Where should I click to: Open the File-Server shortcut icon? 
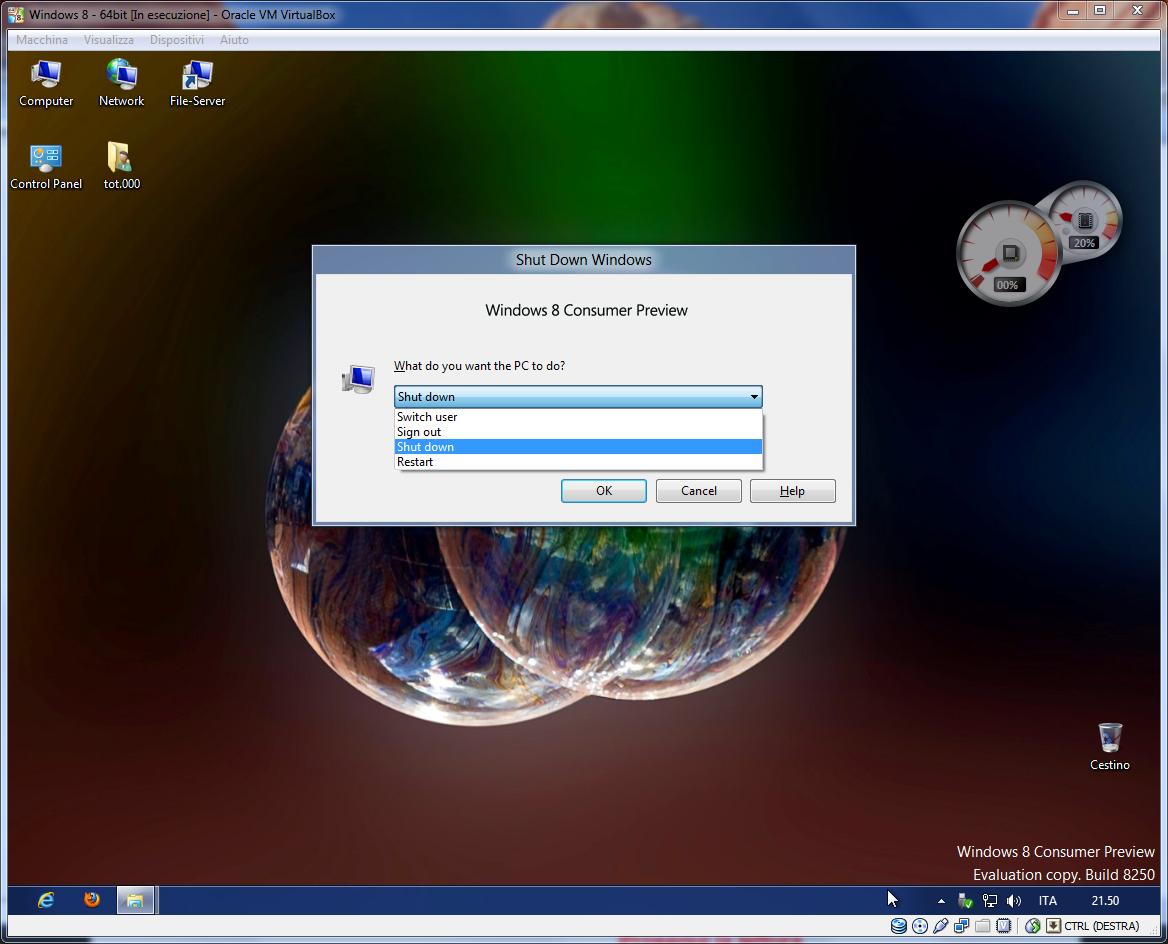[197, 83]
